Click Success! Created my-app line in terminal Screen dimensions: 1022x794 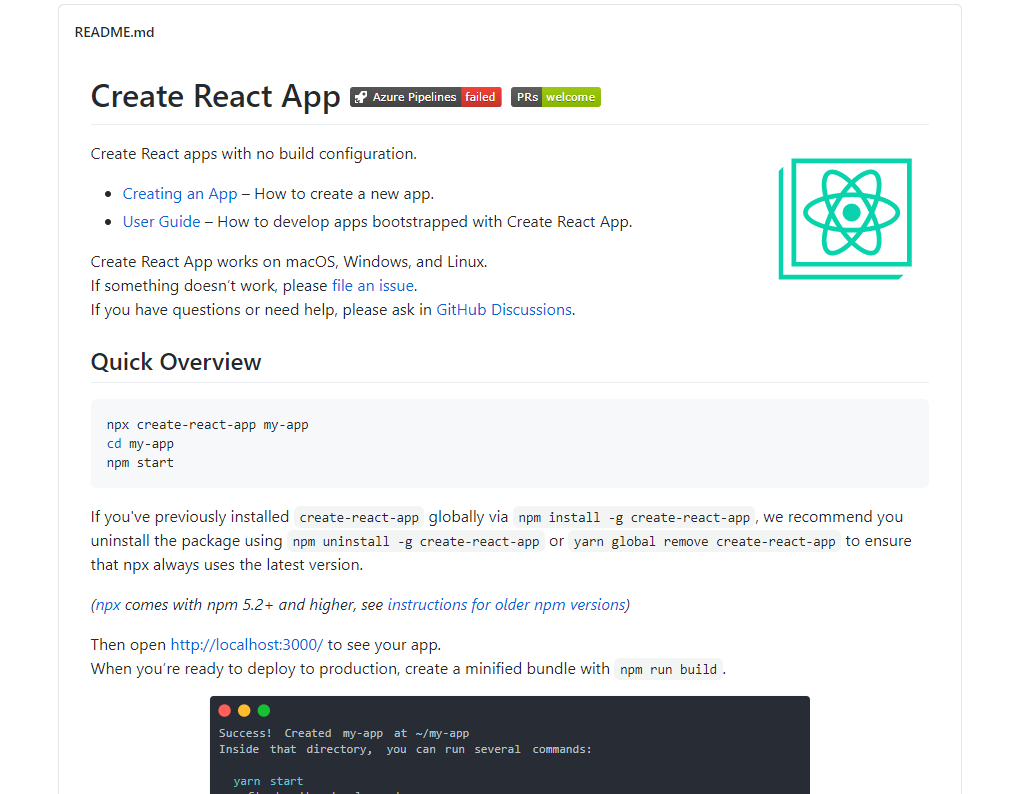click(343, 734)
